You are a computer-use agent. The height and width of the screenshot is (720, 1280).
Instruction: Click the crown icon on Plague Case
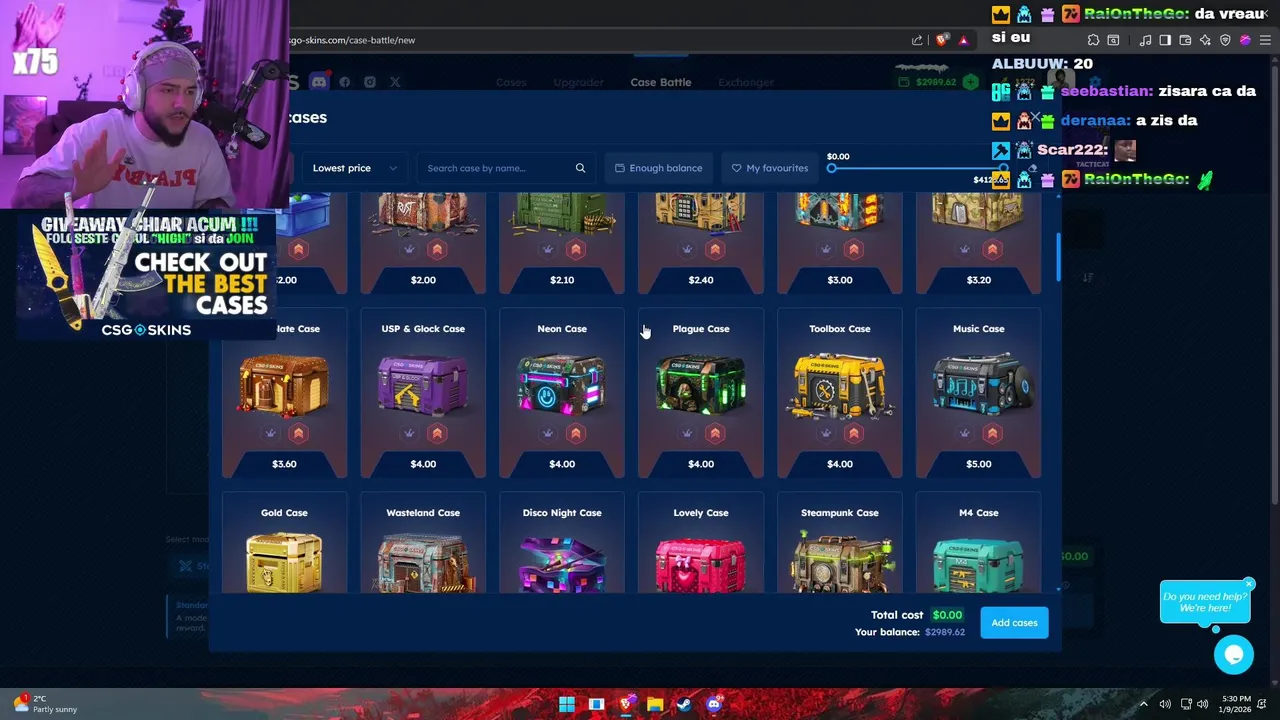687,433
